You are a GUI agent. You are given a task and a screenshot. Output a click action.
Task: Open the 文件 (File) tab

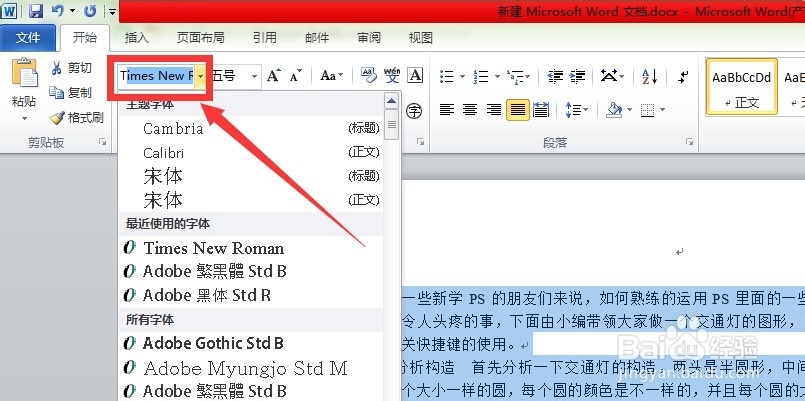pos(28,37)
